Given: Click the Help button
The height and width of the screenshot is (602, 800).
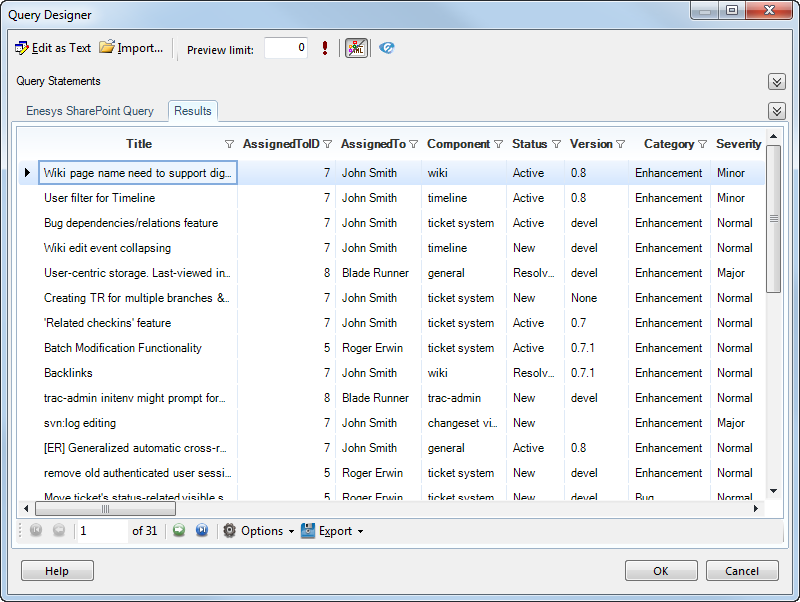Looking at the screenshot, I should click(57, 571).
